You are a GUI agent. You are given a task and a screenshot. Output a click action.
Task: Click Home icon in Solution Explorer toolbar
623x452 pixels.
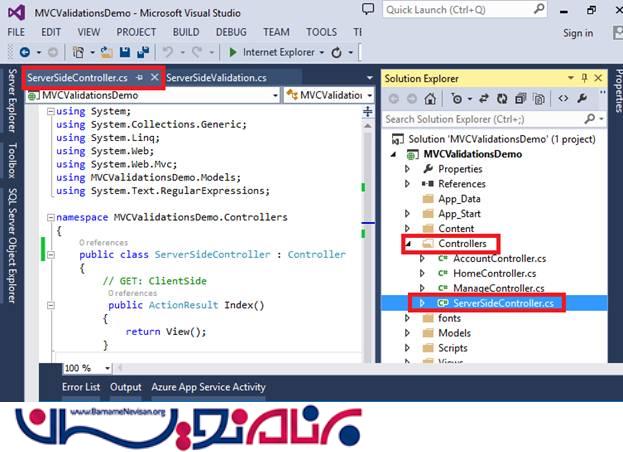click(x=430, y=98)
